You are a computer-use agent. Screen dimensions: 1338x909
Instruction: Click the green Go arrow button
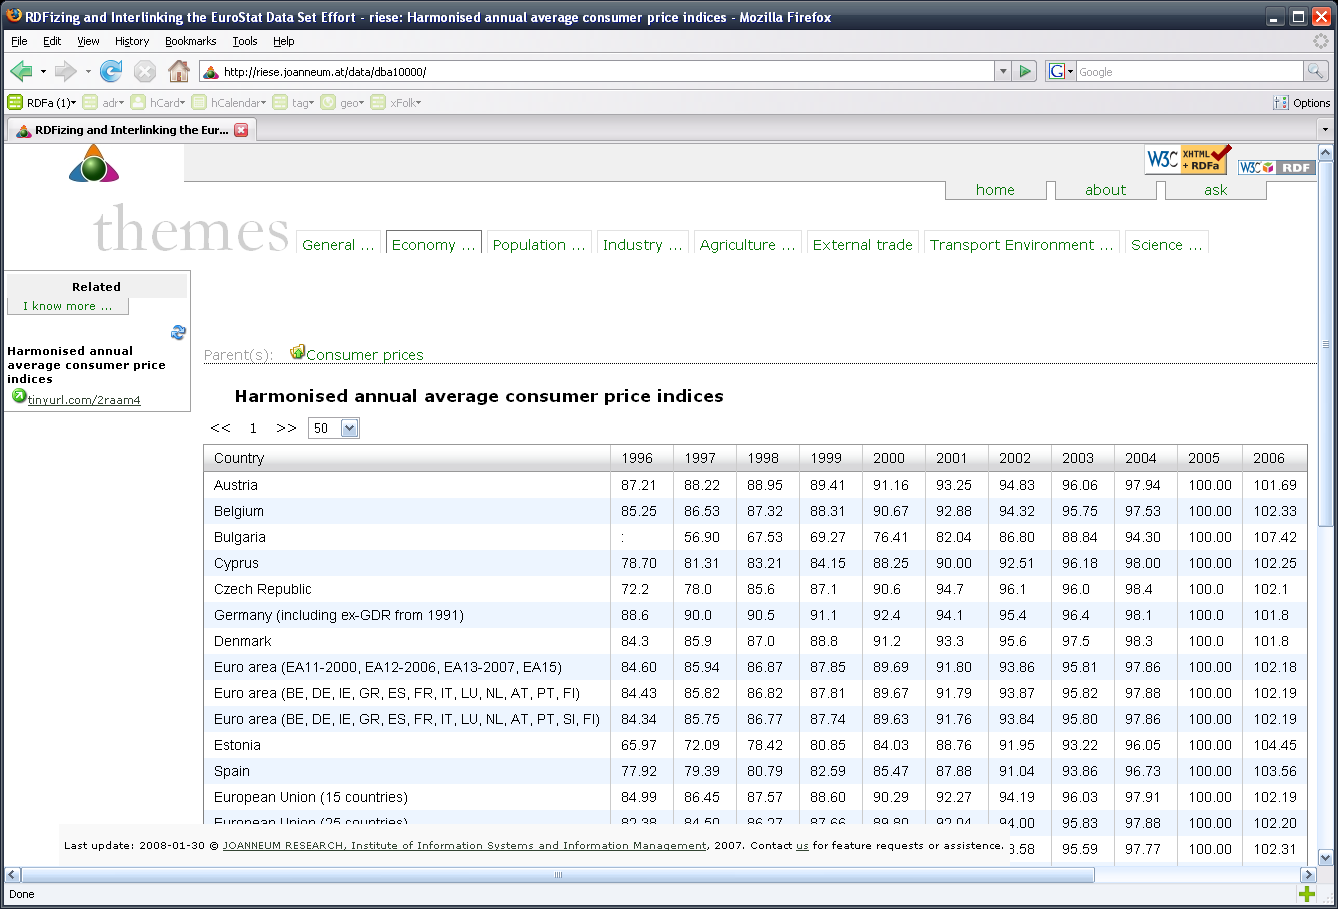pyautogui.click(x=1025, y=71)
